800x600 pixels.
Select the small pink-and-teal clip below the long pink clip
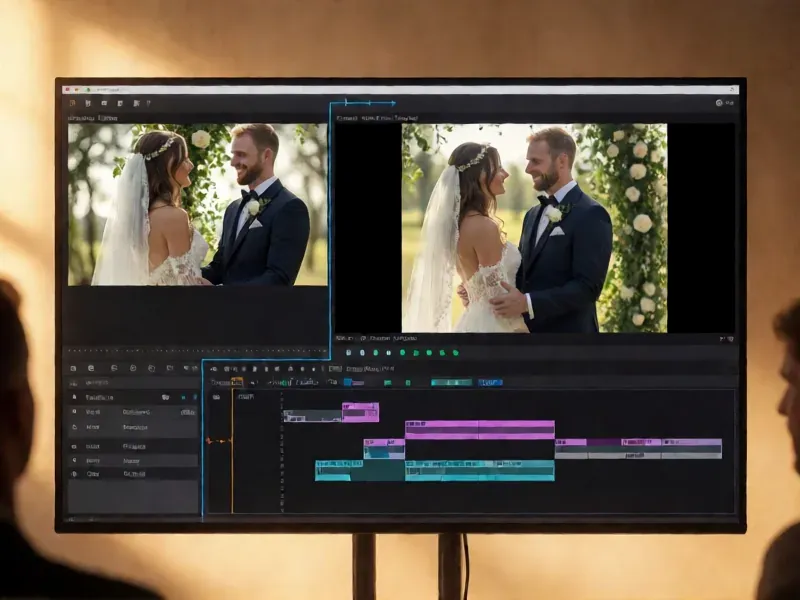click(384, 449)
